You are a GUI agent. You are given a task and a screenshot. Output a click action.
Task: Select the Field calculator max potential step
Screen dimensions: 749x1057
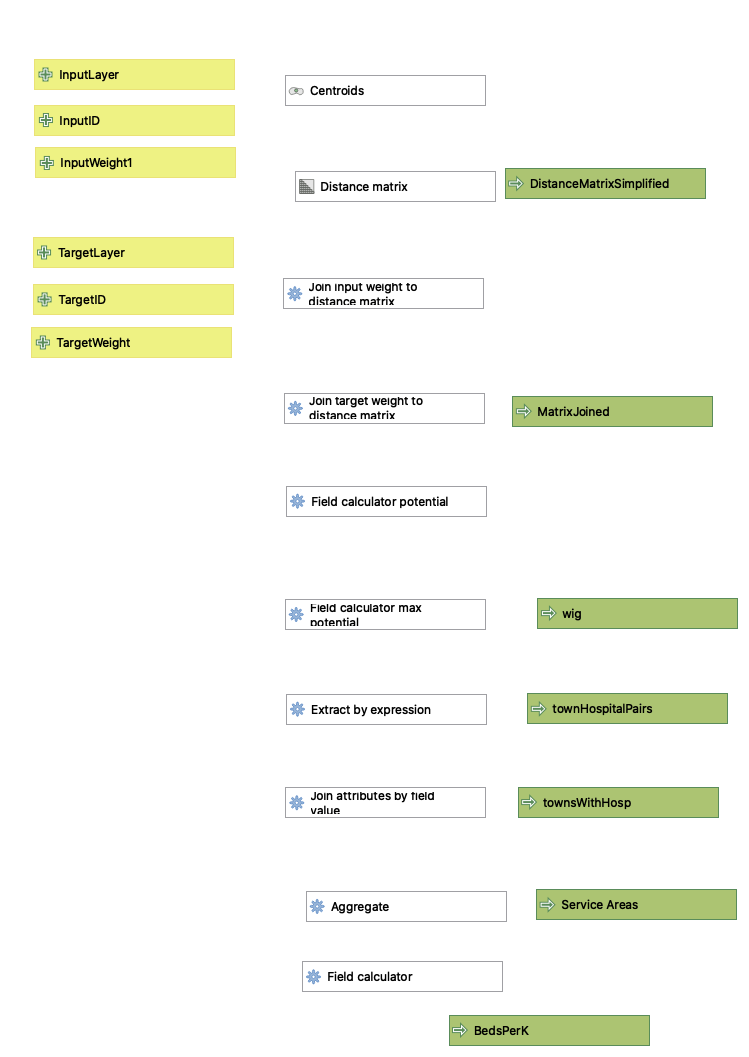pyautogui.click(x=385, y=615)
